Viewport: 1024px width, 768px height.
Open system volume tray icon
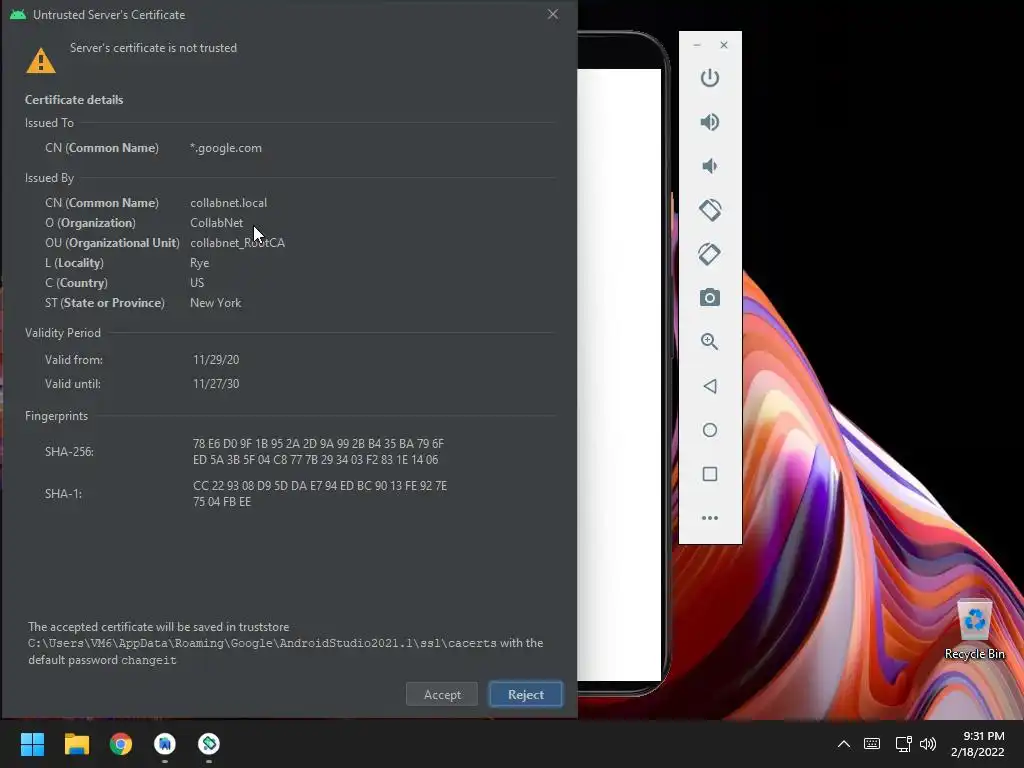click(x=928, y=744)
